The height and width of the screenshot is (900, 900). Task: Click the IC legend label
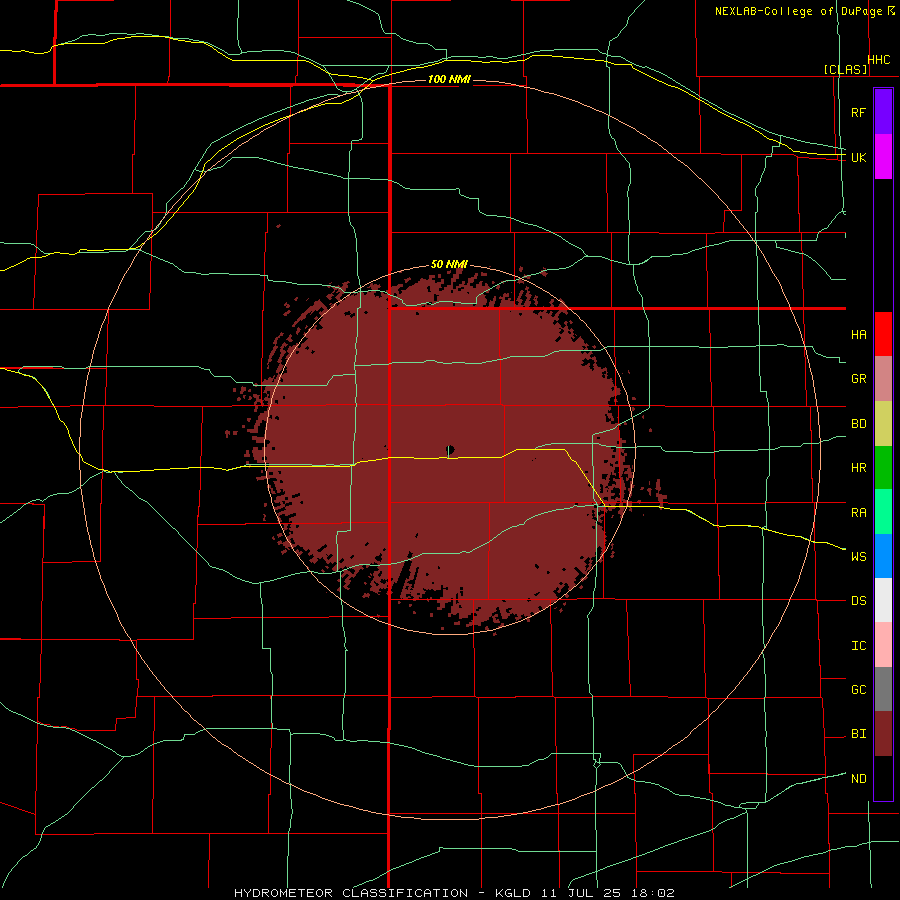858,646
